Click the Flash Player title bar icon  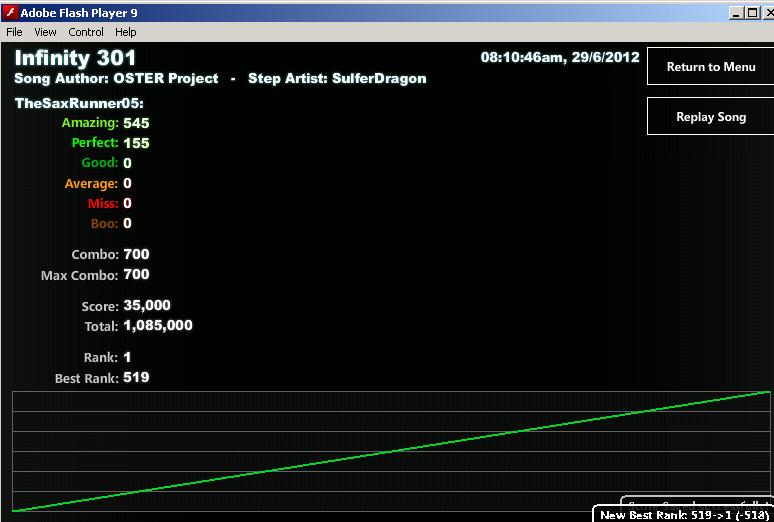tap(10, 12)
